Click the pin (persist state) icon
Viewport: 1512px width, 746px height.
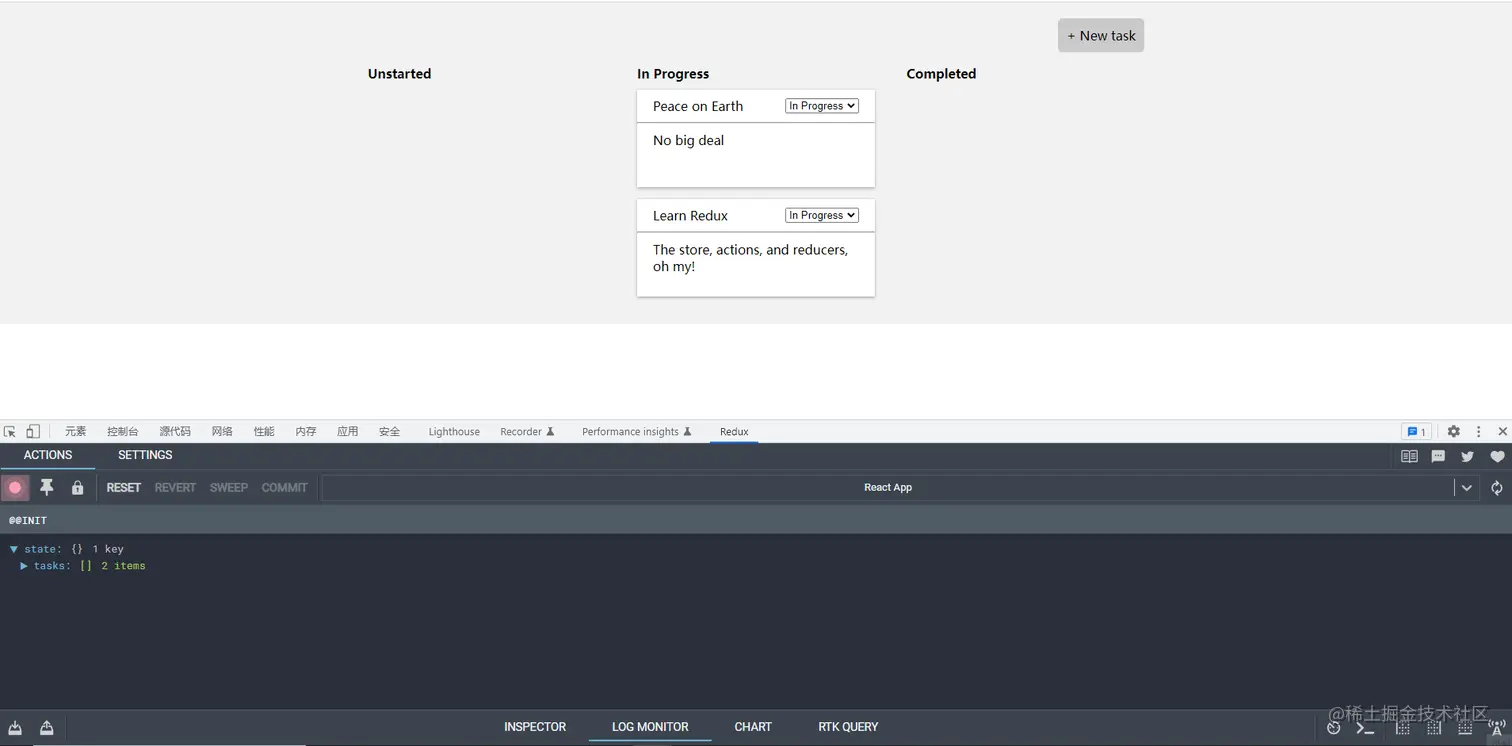point(46,488)
